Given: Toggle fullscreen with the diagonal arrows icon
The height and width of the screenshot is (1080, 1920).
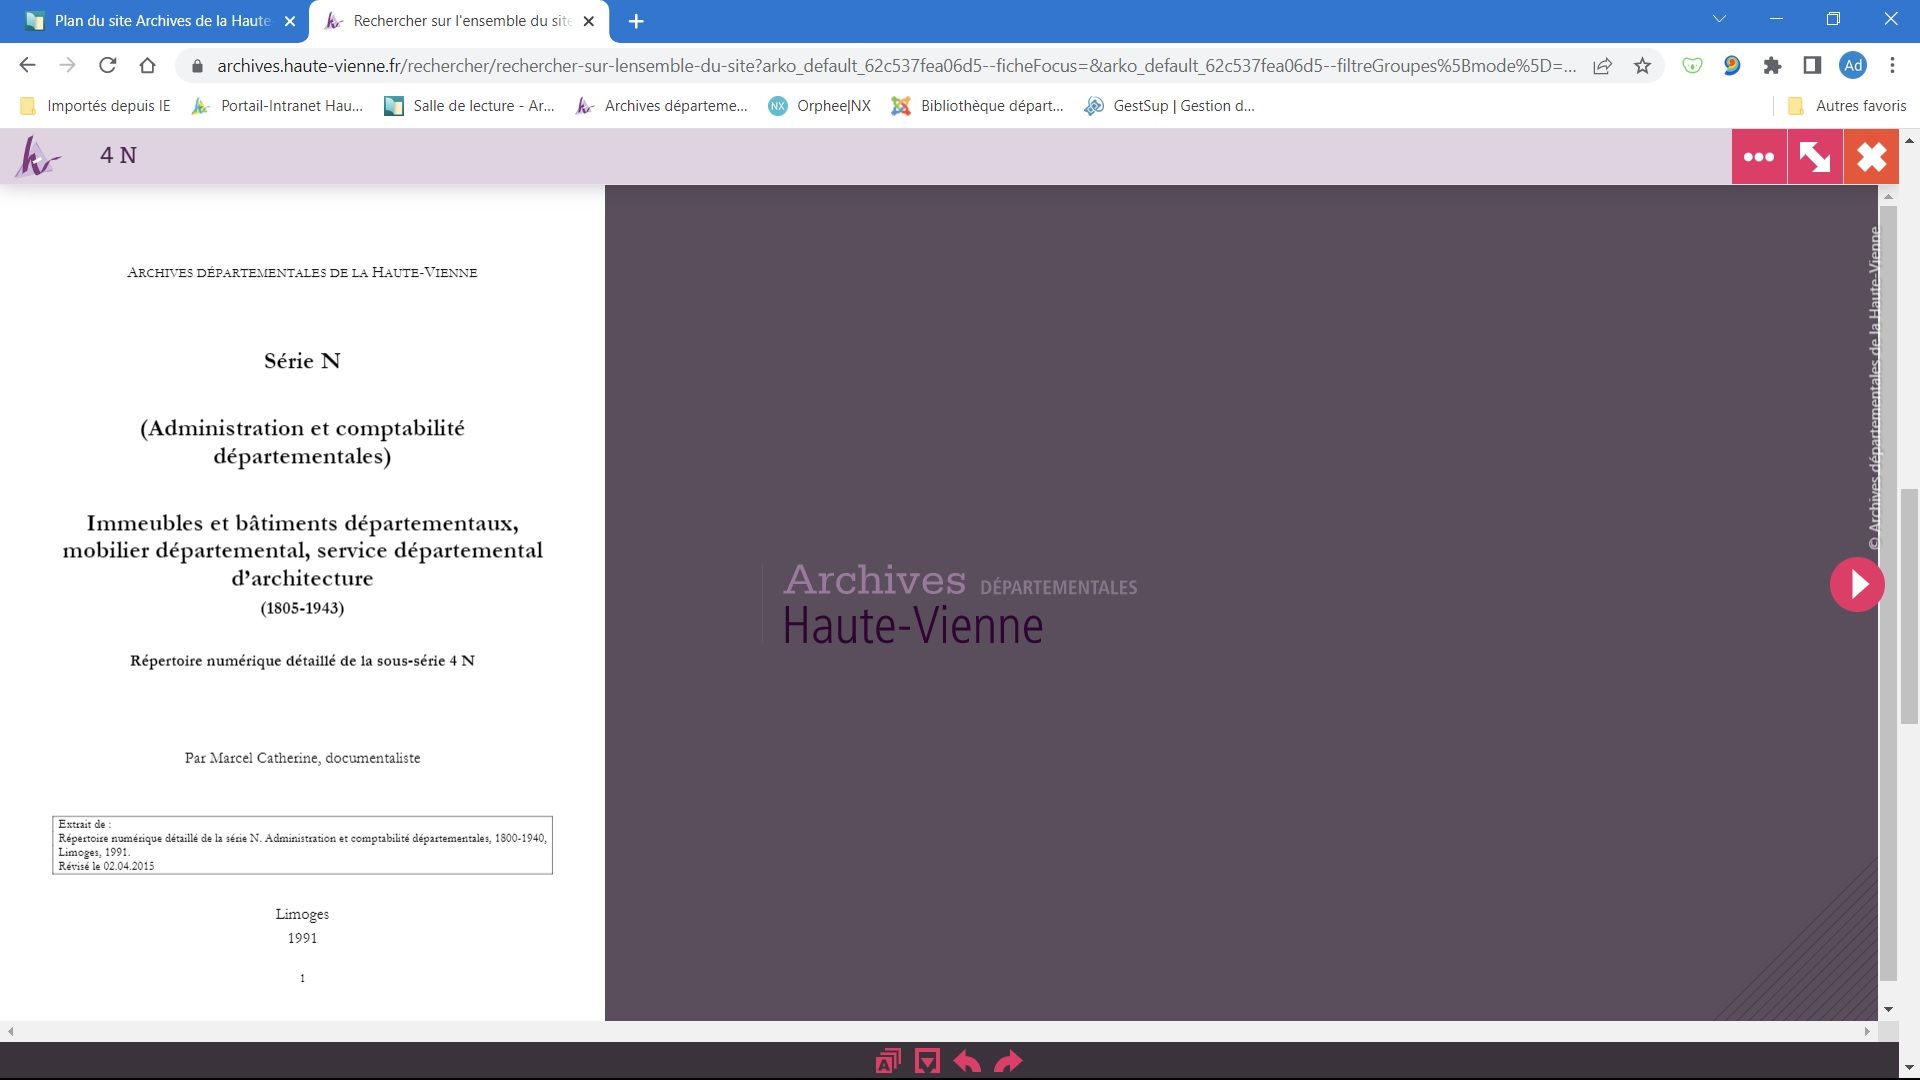Looking at the screenshot, I should pos(1814,157).
